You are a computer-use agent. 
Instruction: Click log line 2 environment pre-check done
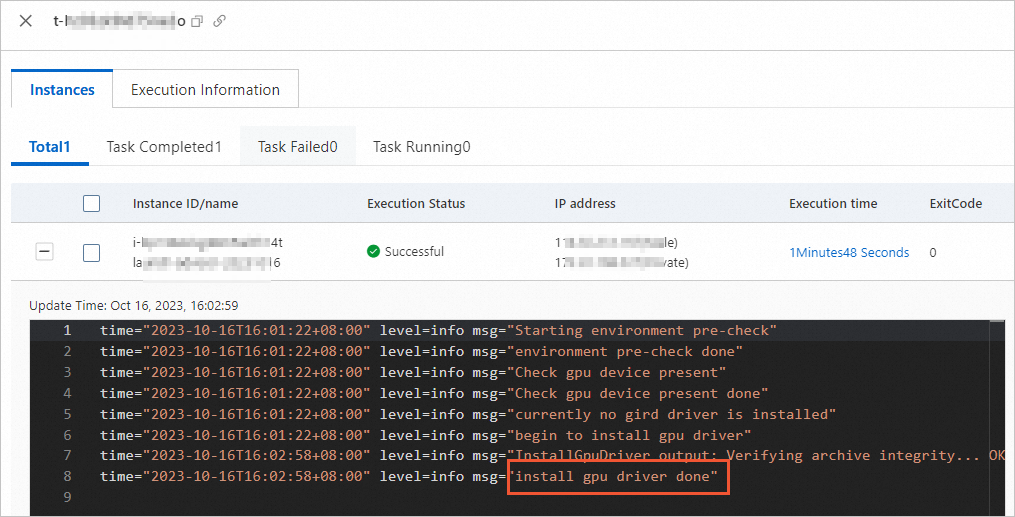[x=421, y=351]
